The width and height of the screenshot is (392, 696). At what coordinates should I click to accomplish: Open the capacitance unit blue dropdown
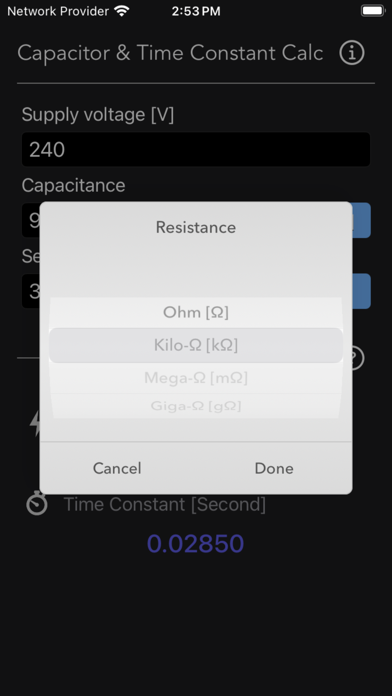361,220
